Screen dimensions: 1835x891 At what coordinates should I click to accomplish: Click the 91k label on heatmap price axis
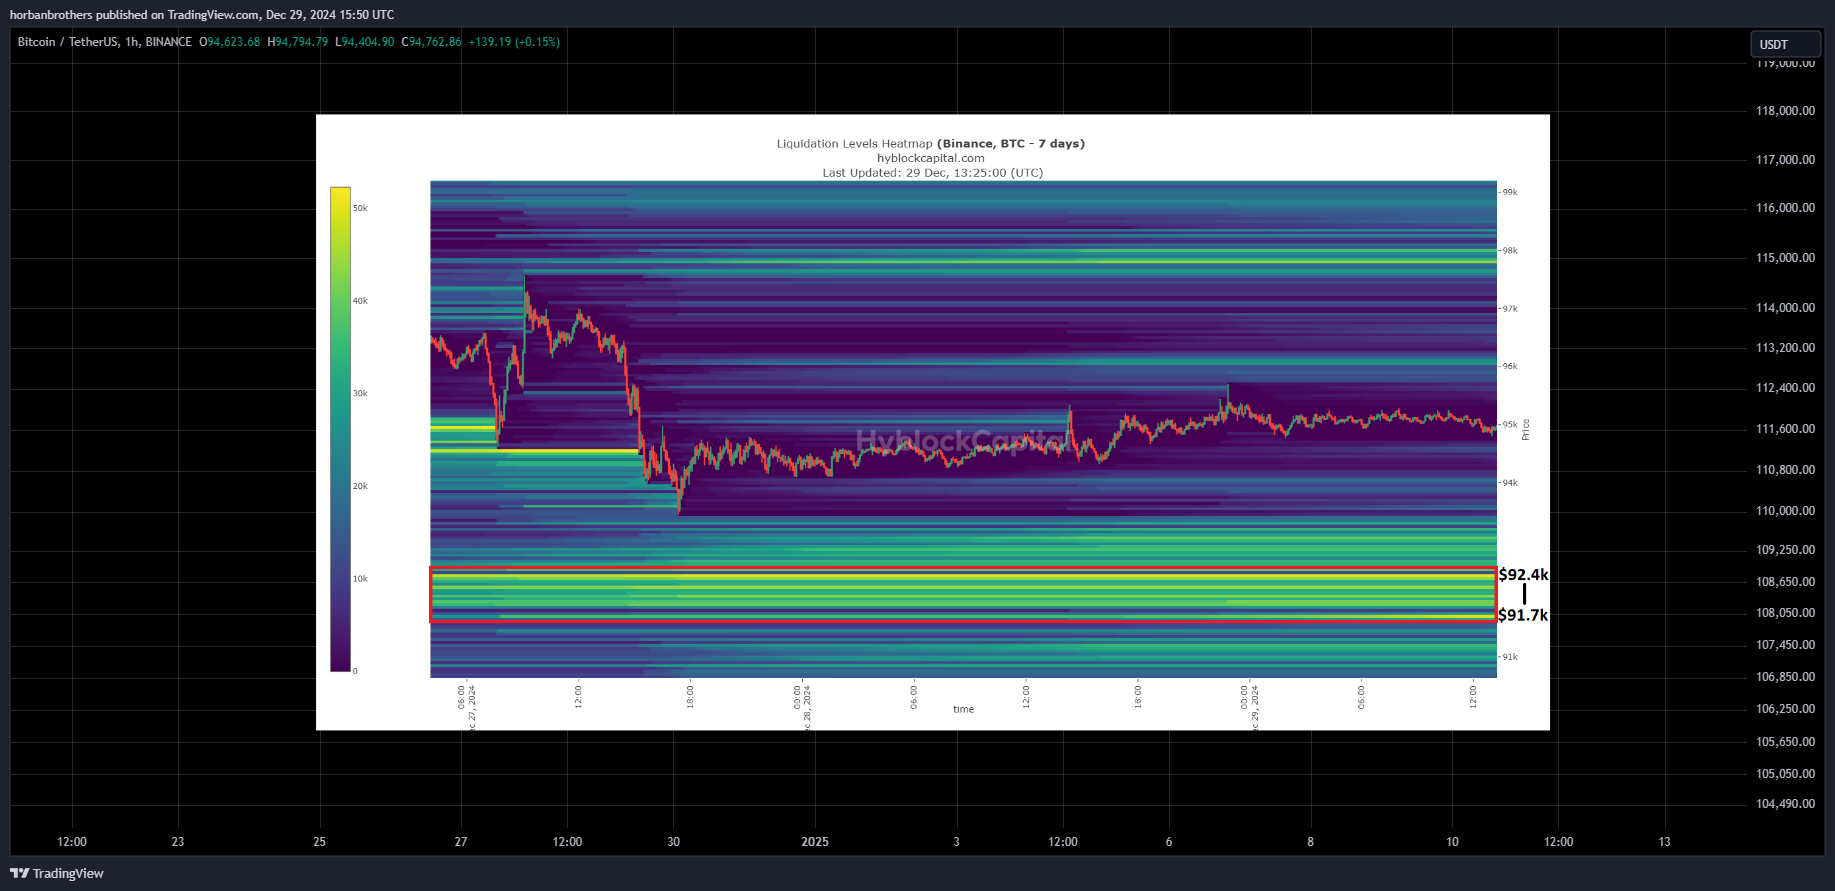coord(1510,657)
